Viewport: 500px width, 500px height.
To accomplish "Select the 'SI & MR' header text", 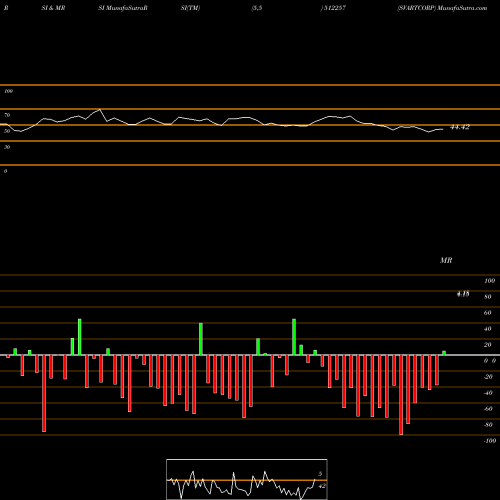I will pos(53,8).
